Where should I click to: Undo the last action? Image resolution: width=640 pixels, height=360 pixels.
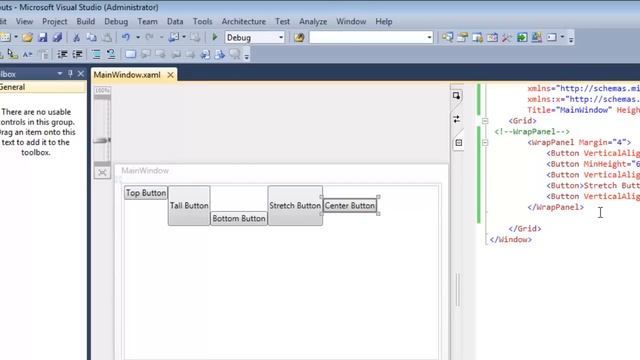point(126,38)
